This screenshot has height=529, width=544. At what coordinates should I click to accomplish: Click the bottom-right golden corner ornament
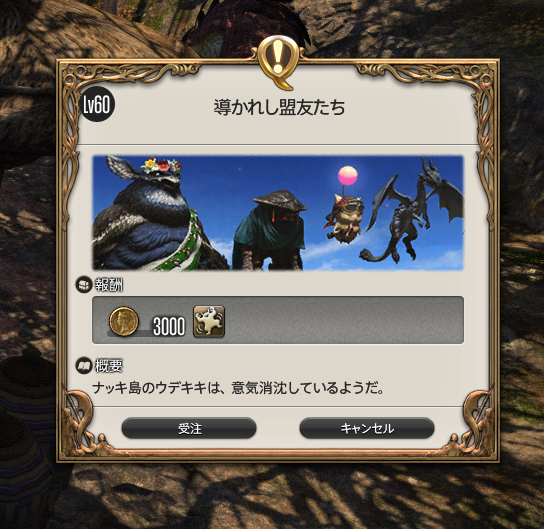[x=475, y=423]
